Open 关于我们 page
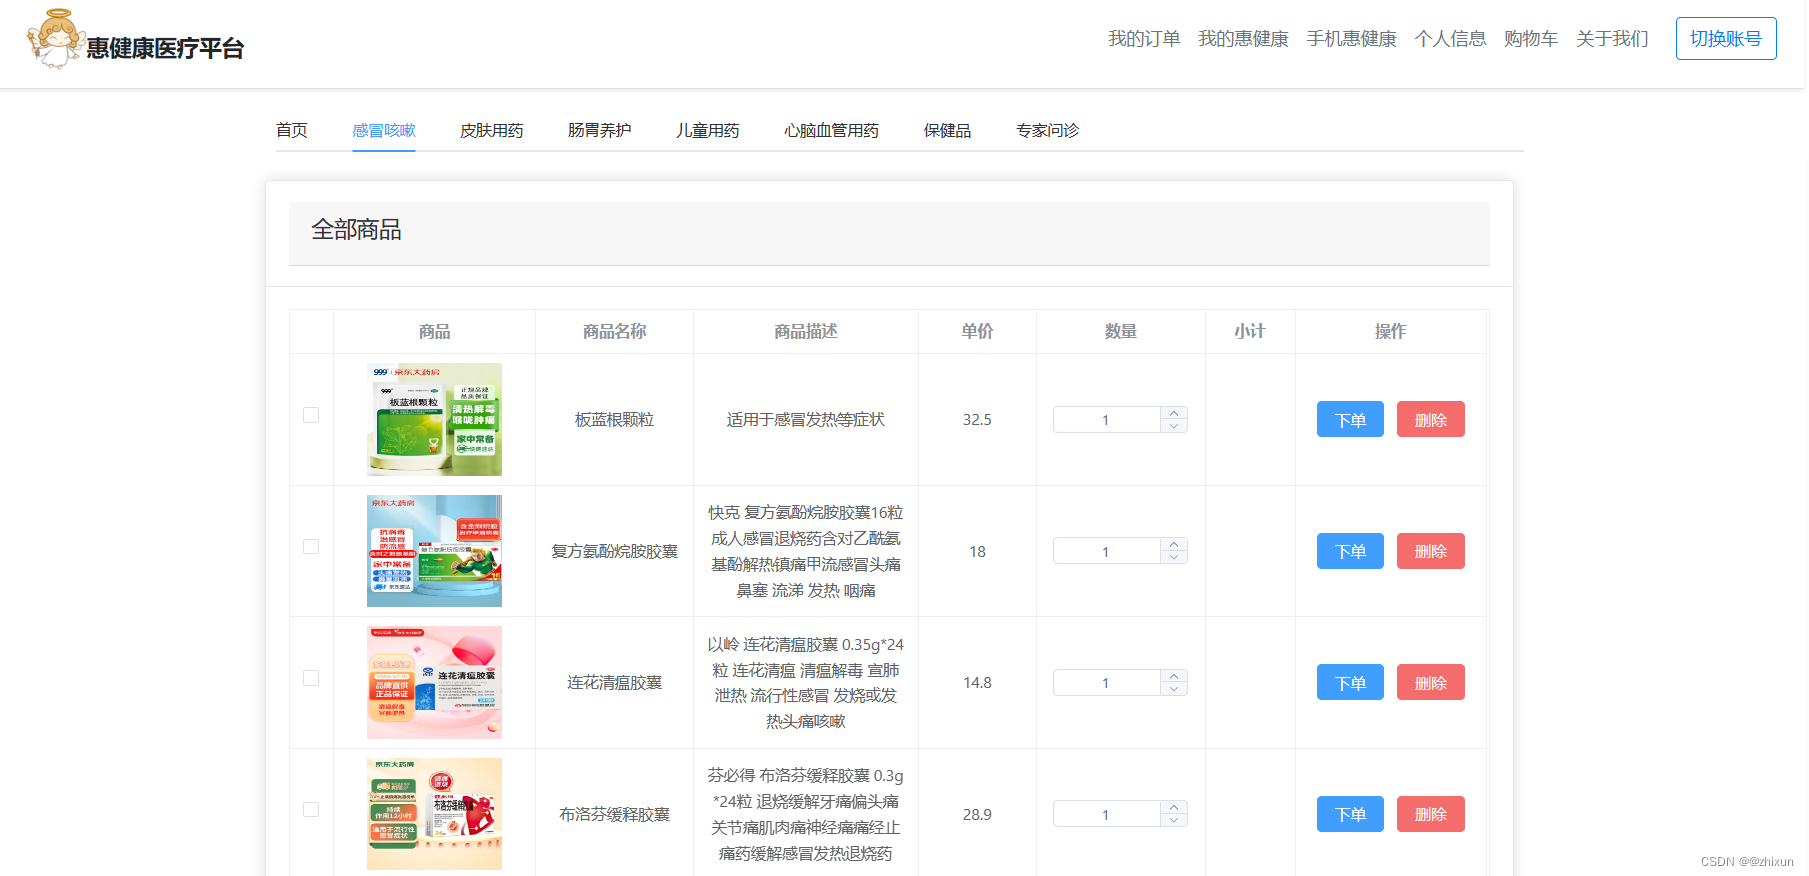This screenshot has width=1809, height=876. point(1612,39)
